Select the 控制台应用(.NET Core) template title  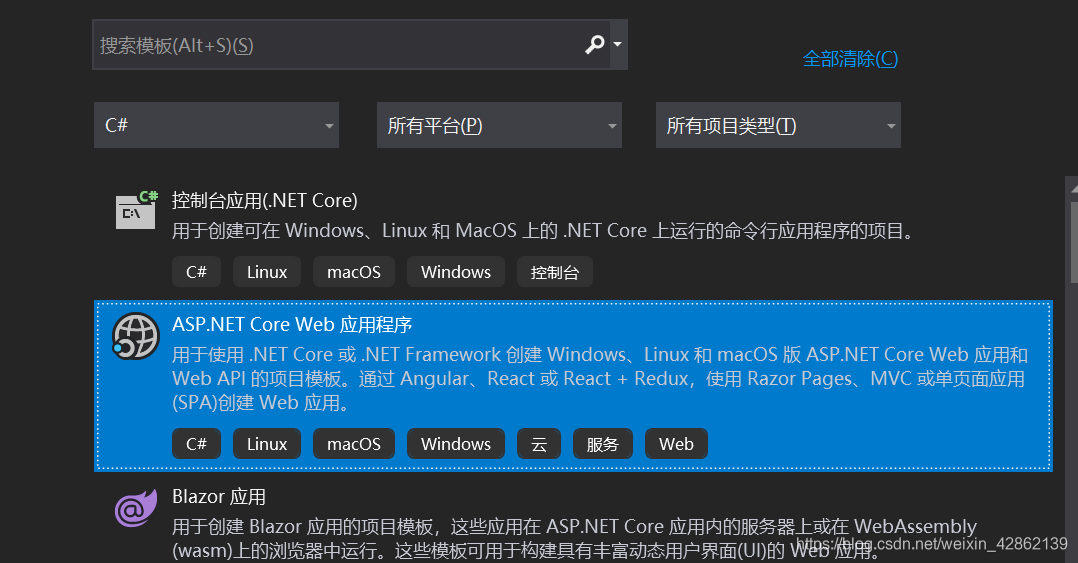pos(265,200)
